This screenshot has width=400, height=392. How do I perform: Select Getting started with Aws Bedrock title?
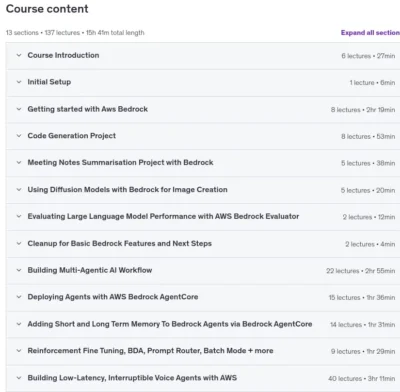88,109
